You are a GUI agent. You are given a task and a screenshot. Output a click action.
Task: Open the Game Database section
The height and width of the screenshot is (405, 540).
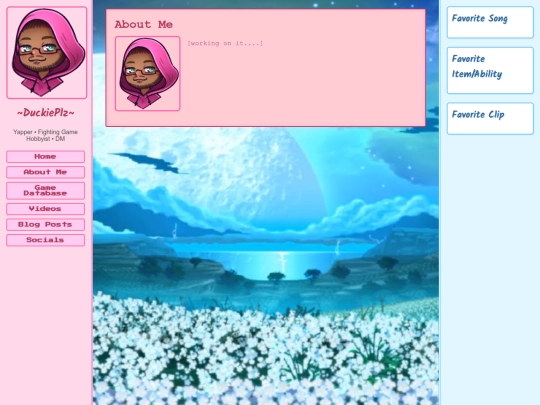45,190
